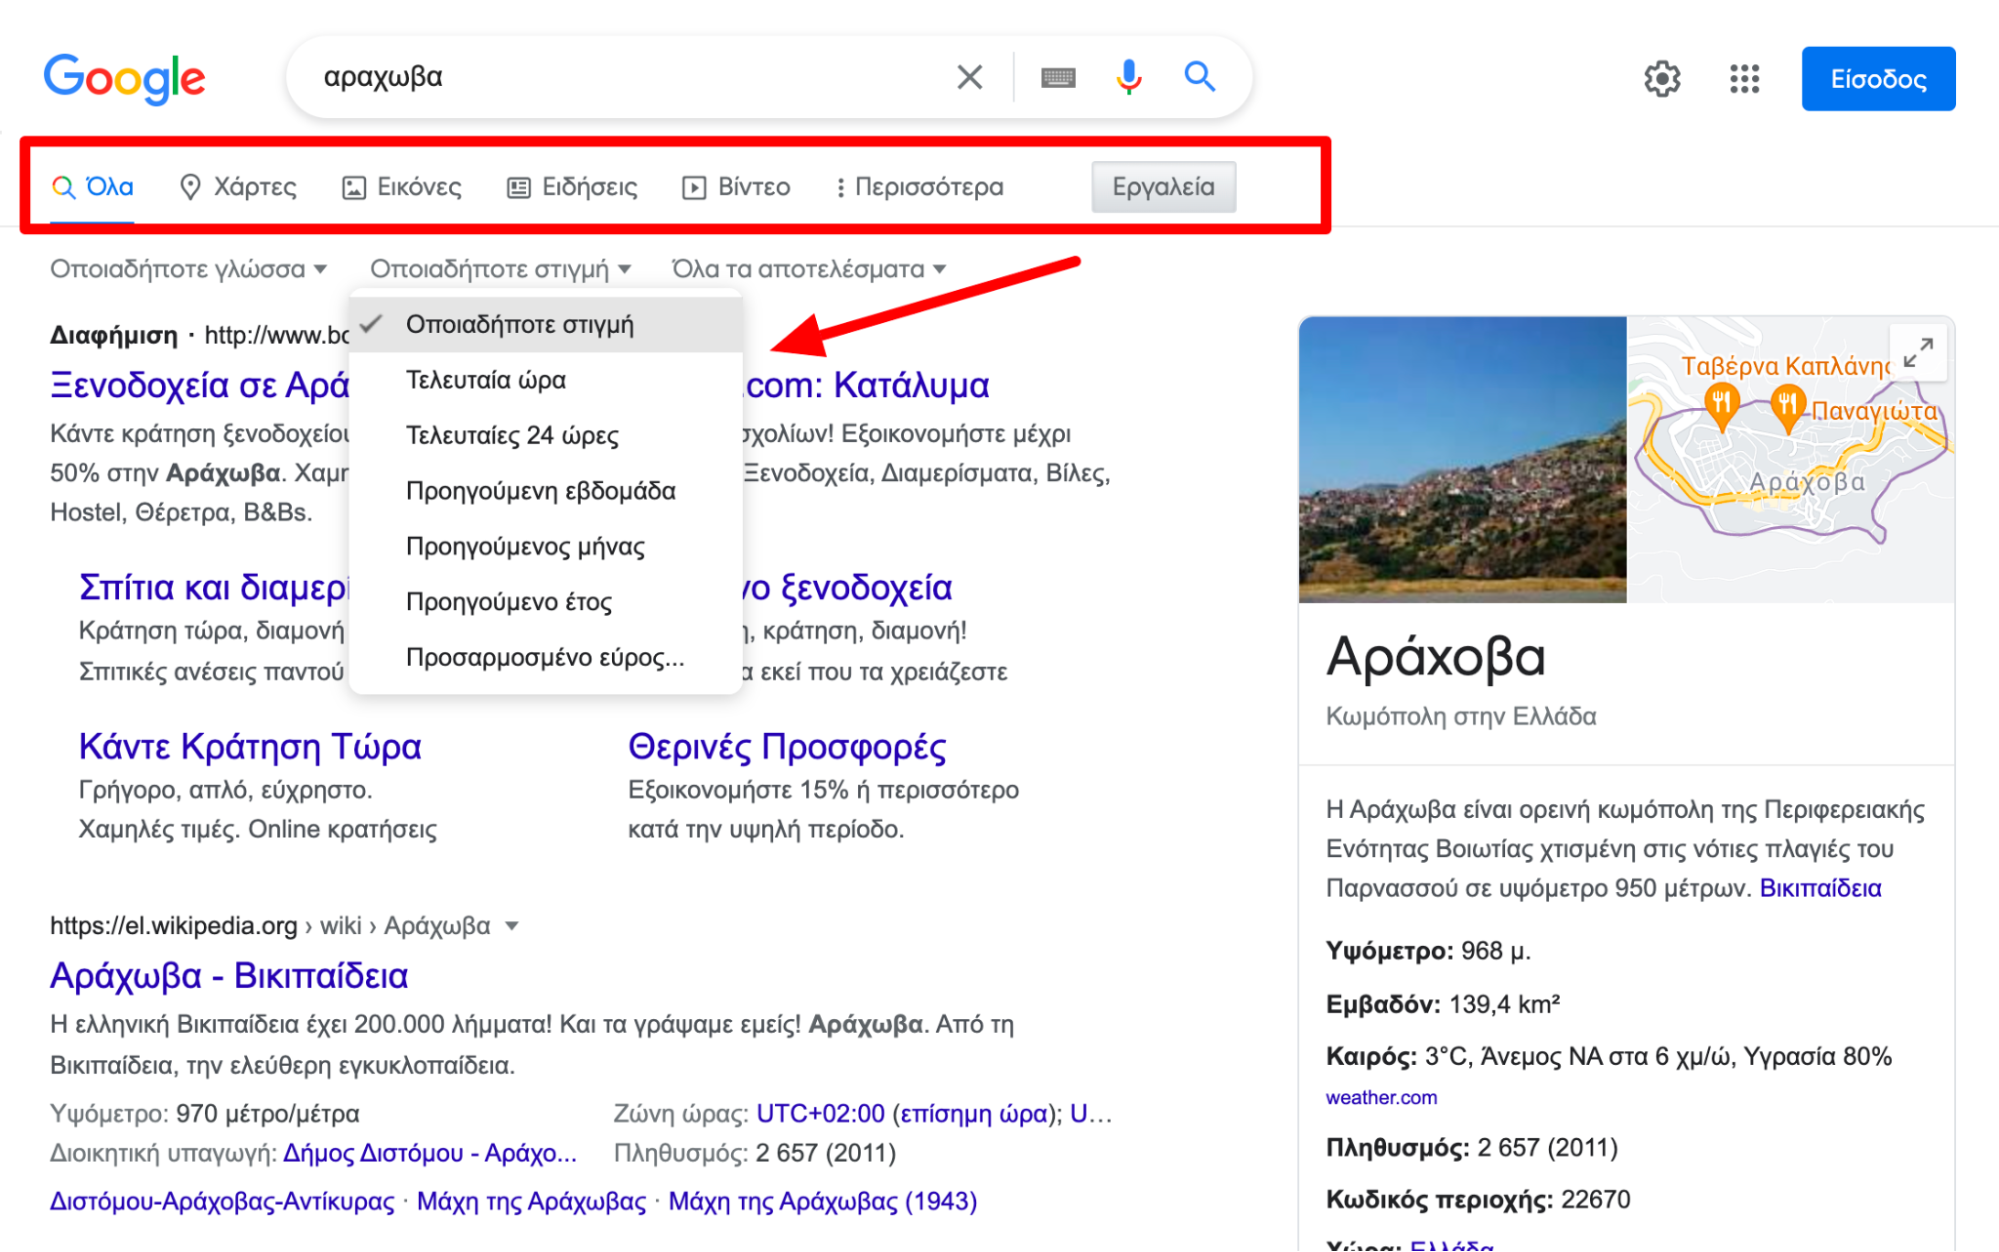Screen dimensions: 1999x1252
Task: Click the Υψόμετρο label in knowledge panel
Action: click(x=1389, y=950)
